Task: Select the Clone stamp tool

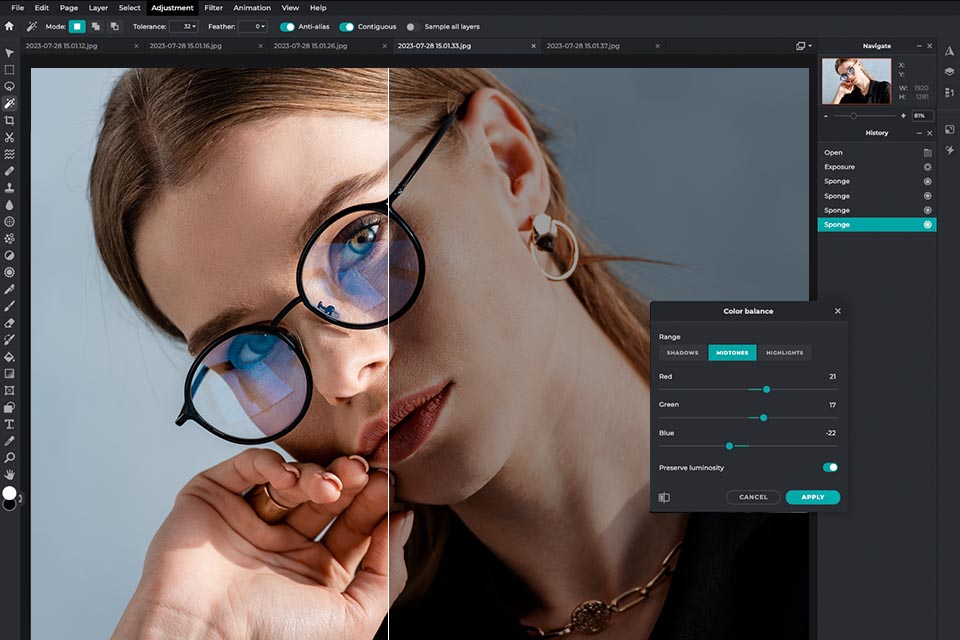Action: [x=9, y=188]
